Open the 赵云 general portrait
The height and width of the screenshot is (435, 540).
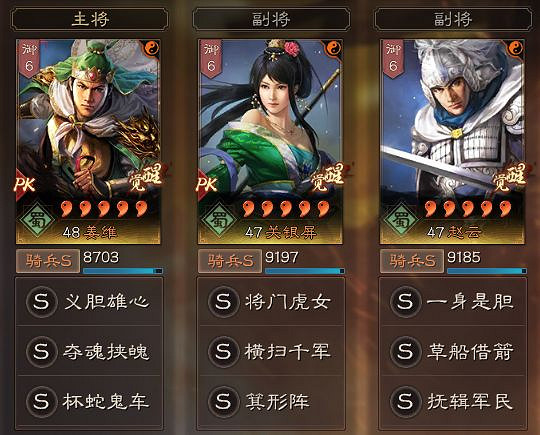click(452, 141)
